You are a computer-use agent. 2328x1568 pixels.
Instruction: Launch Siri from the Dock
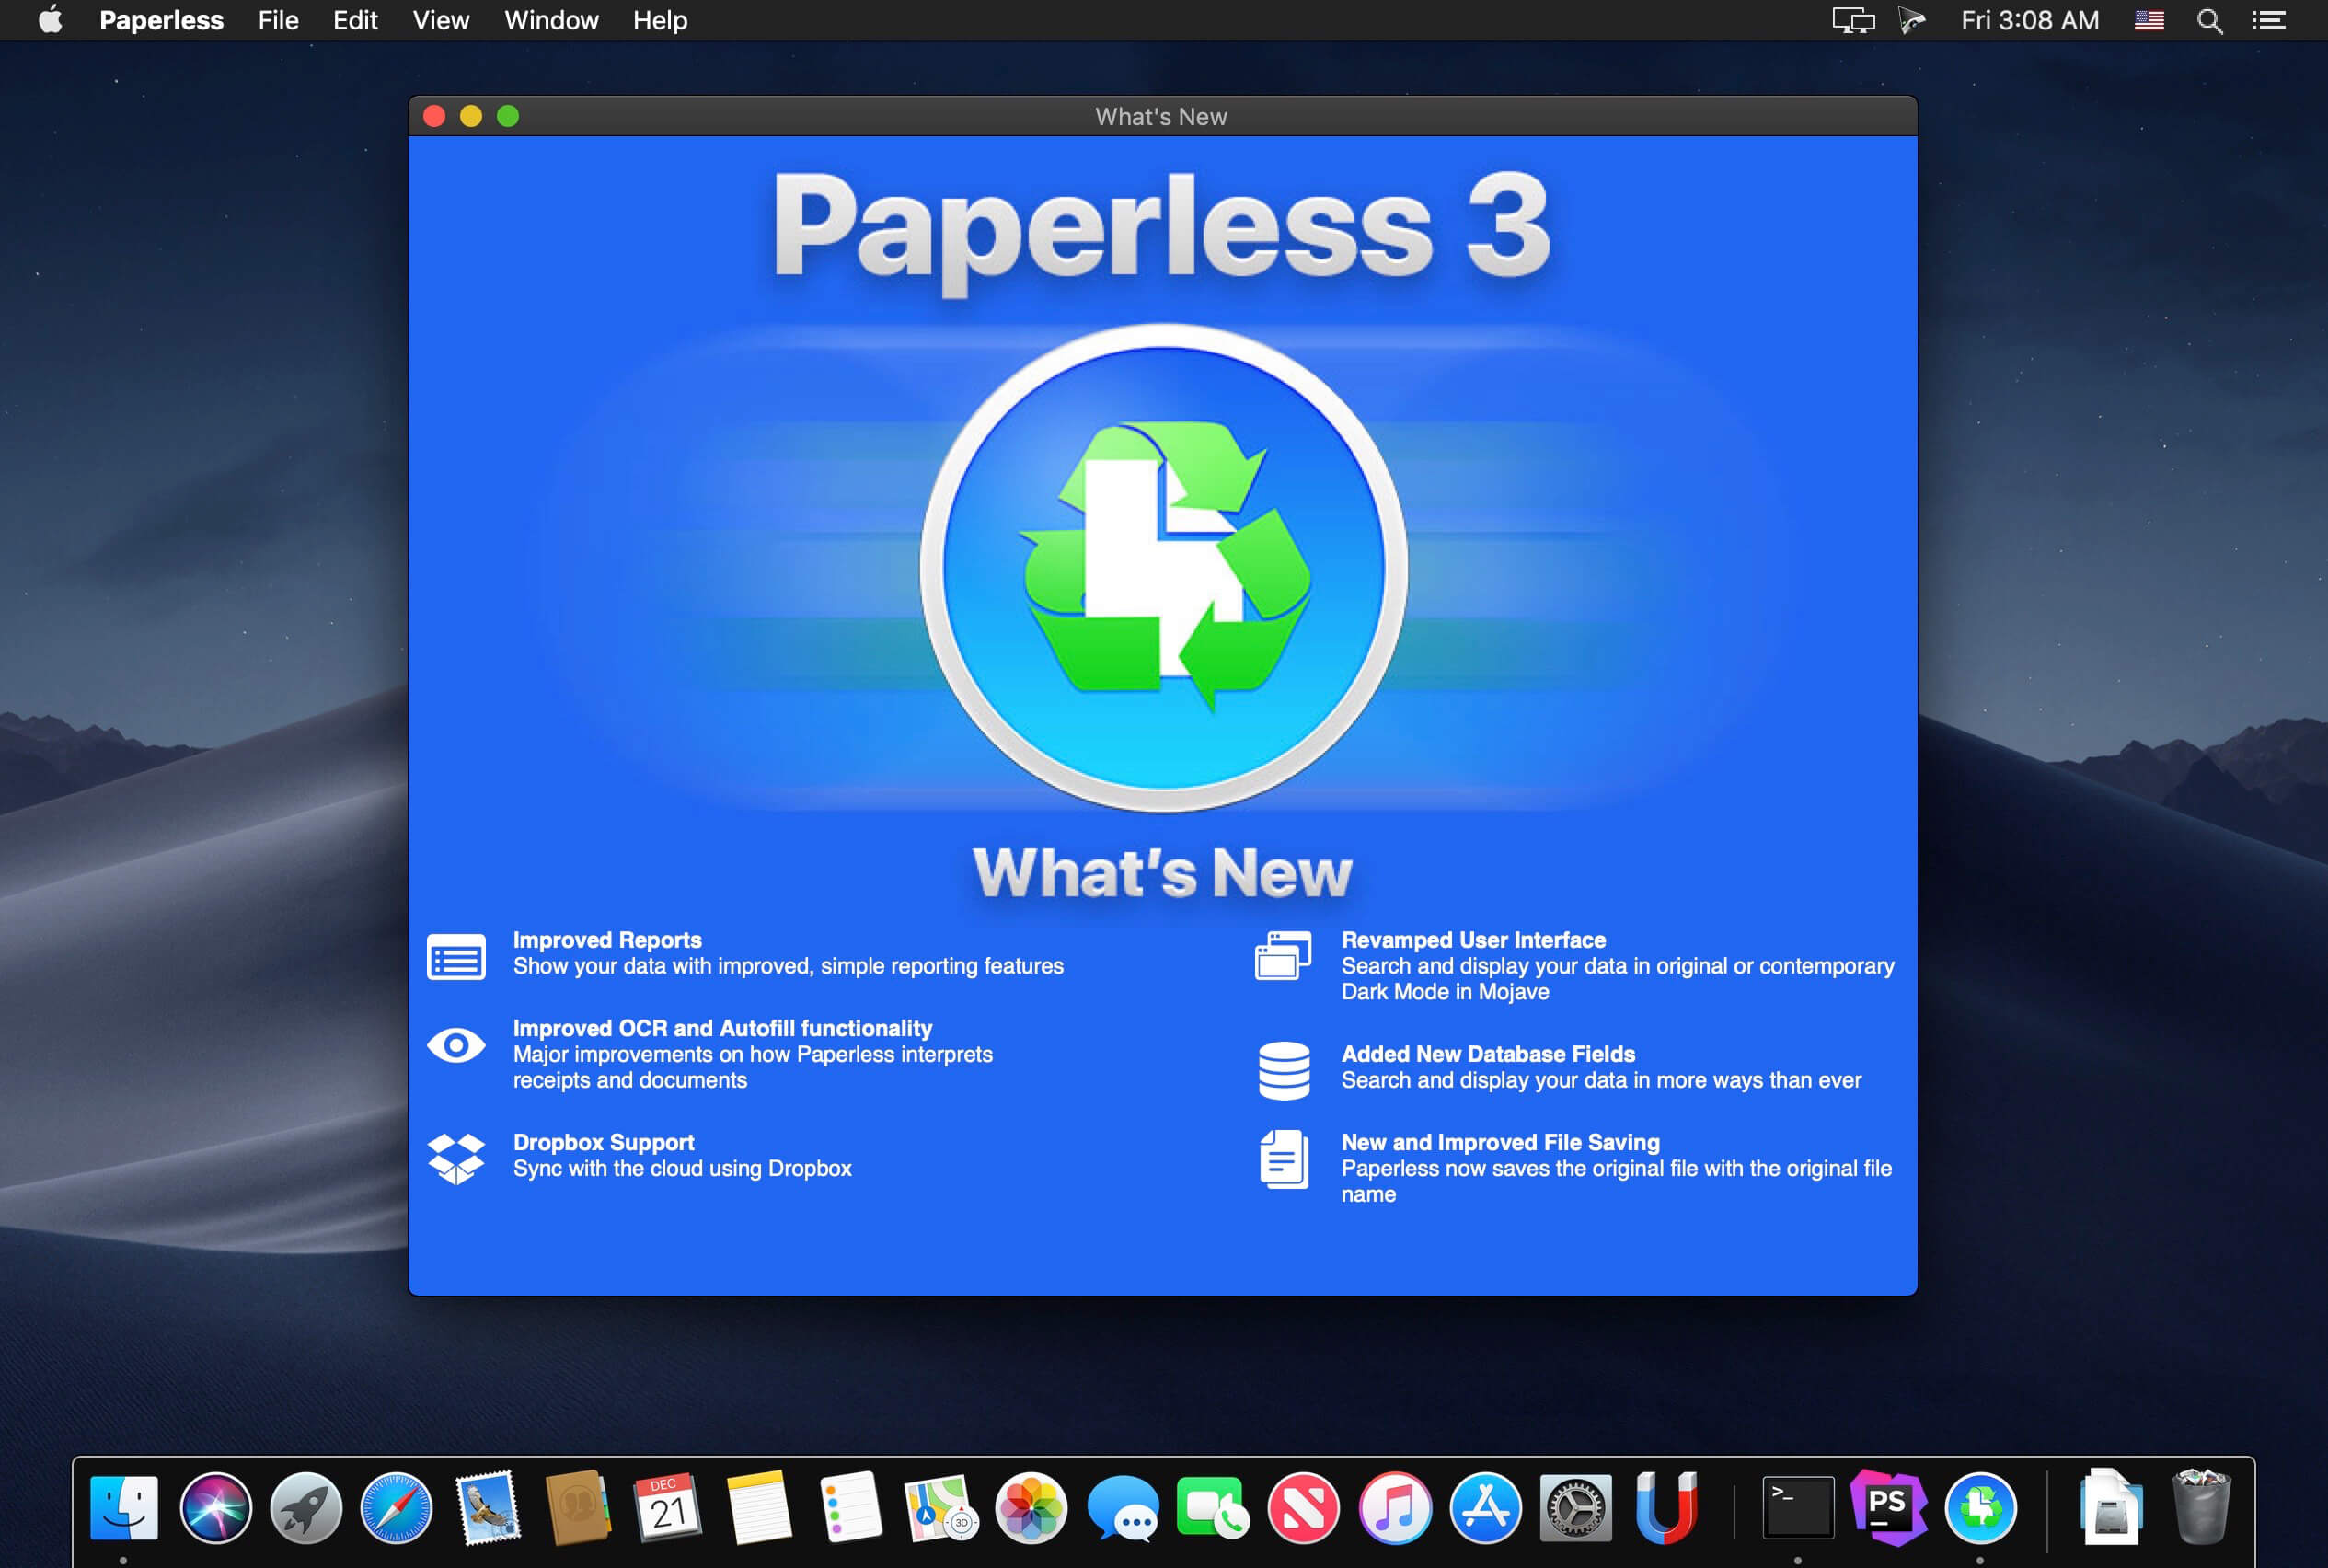coord(215,1507)
